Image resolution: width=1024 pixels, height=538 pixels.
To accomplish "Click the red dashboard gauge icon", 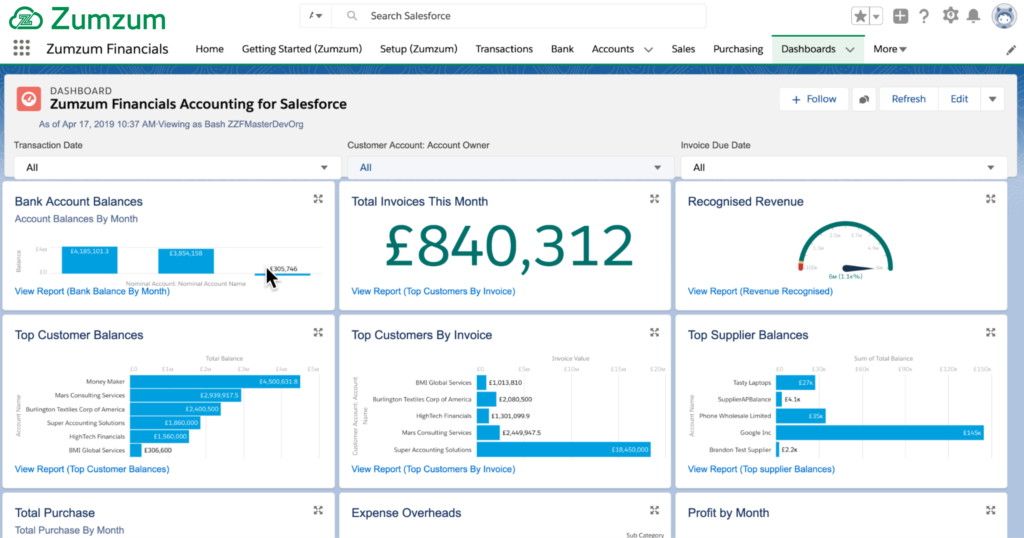I will [x=29, y=99].
